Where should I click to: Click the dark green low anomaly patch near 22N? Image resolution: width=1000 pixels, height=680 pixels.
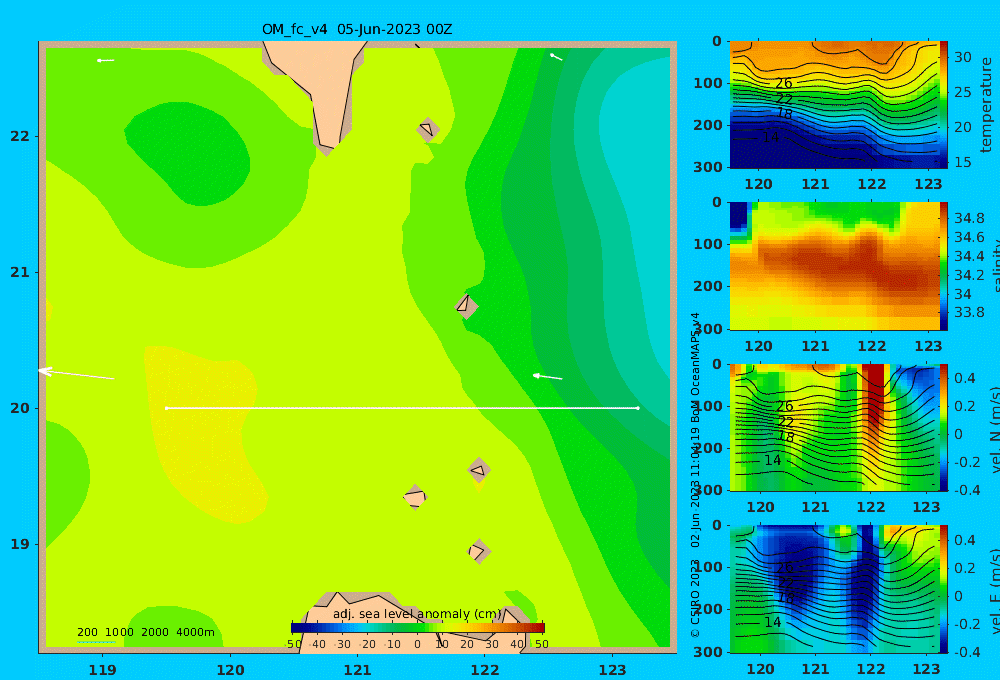click(187, 153)
